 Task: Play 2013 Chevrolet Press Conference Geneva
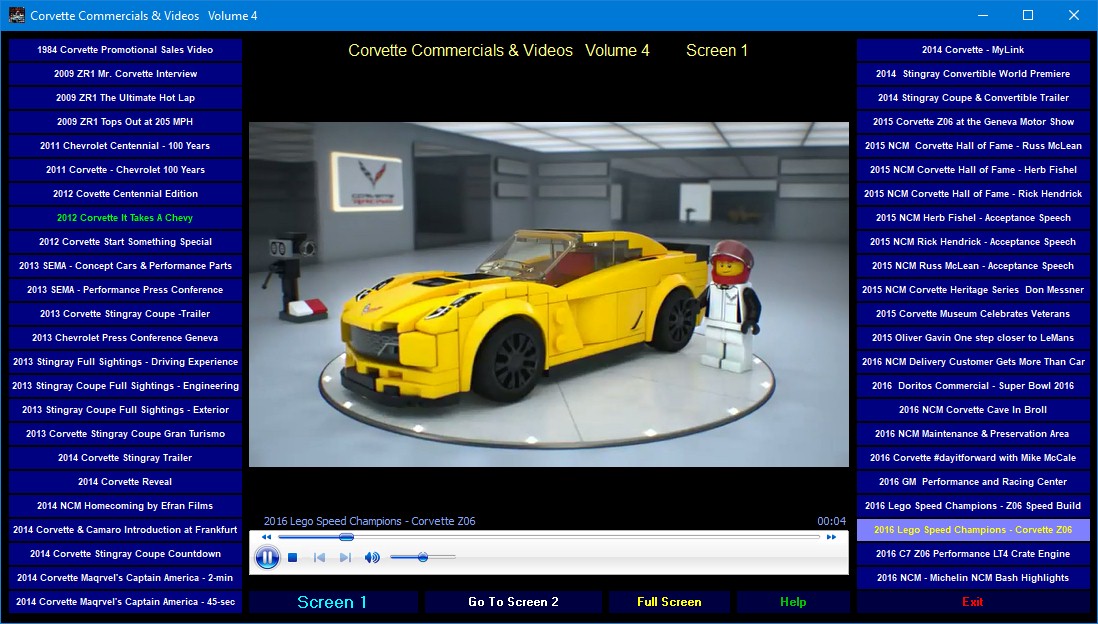(125, 338)
